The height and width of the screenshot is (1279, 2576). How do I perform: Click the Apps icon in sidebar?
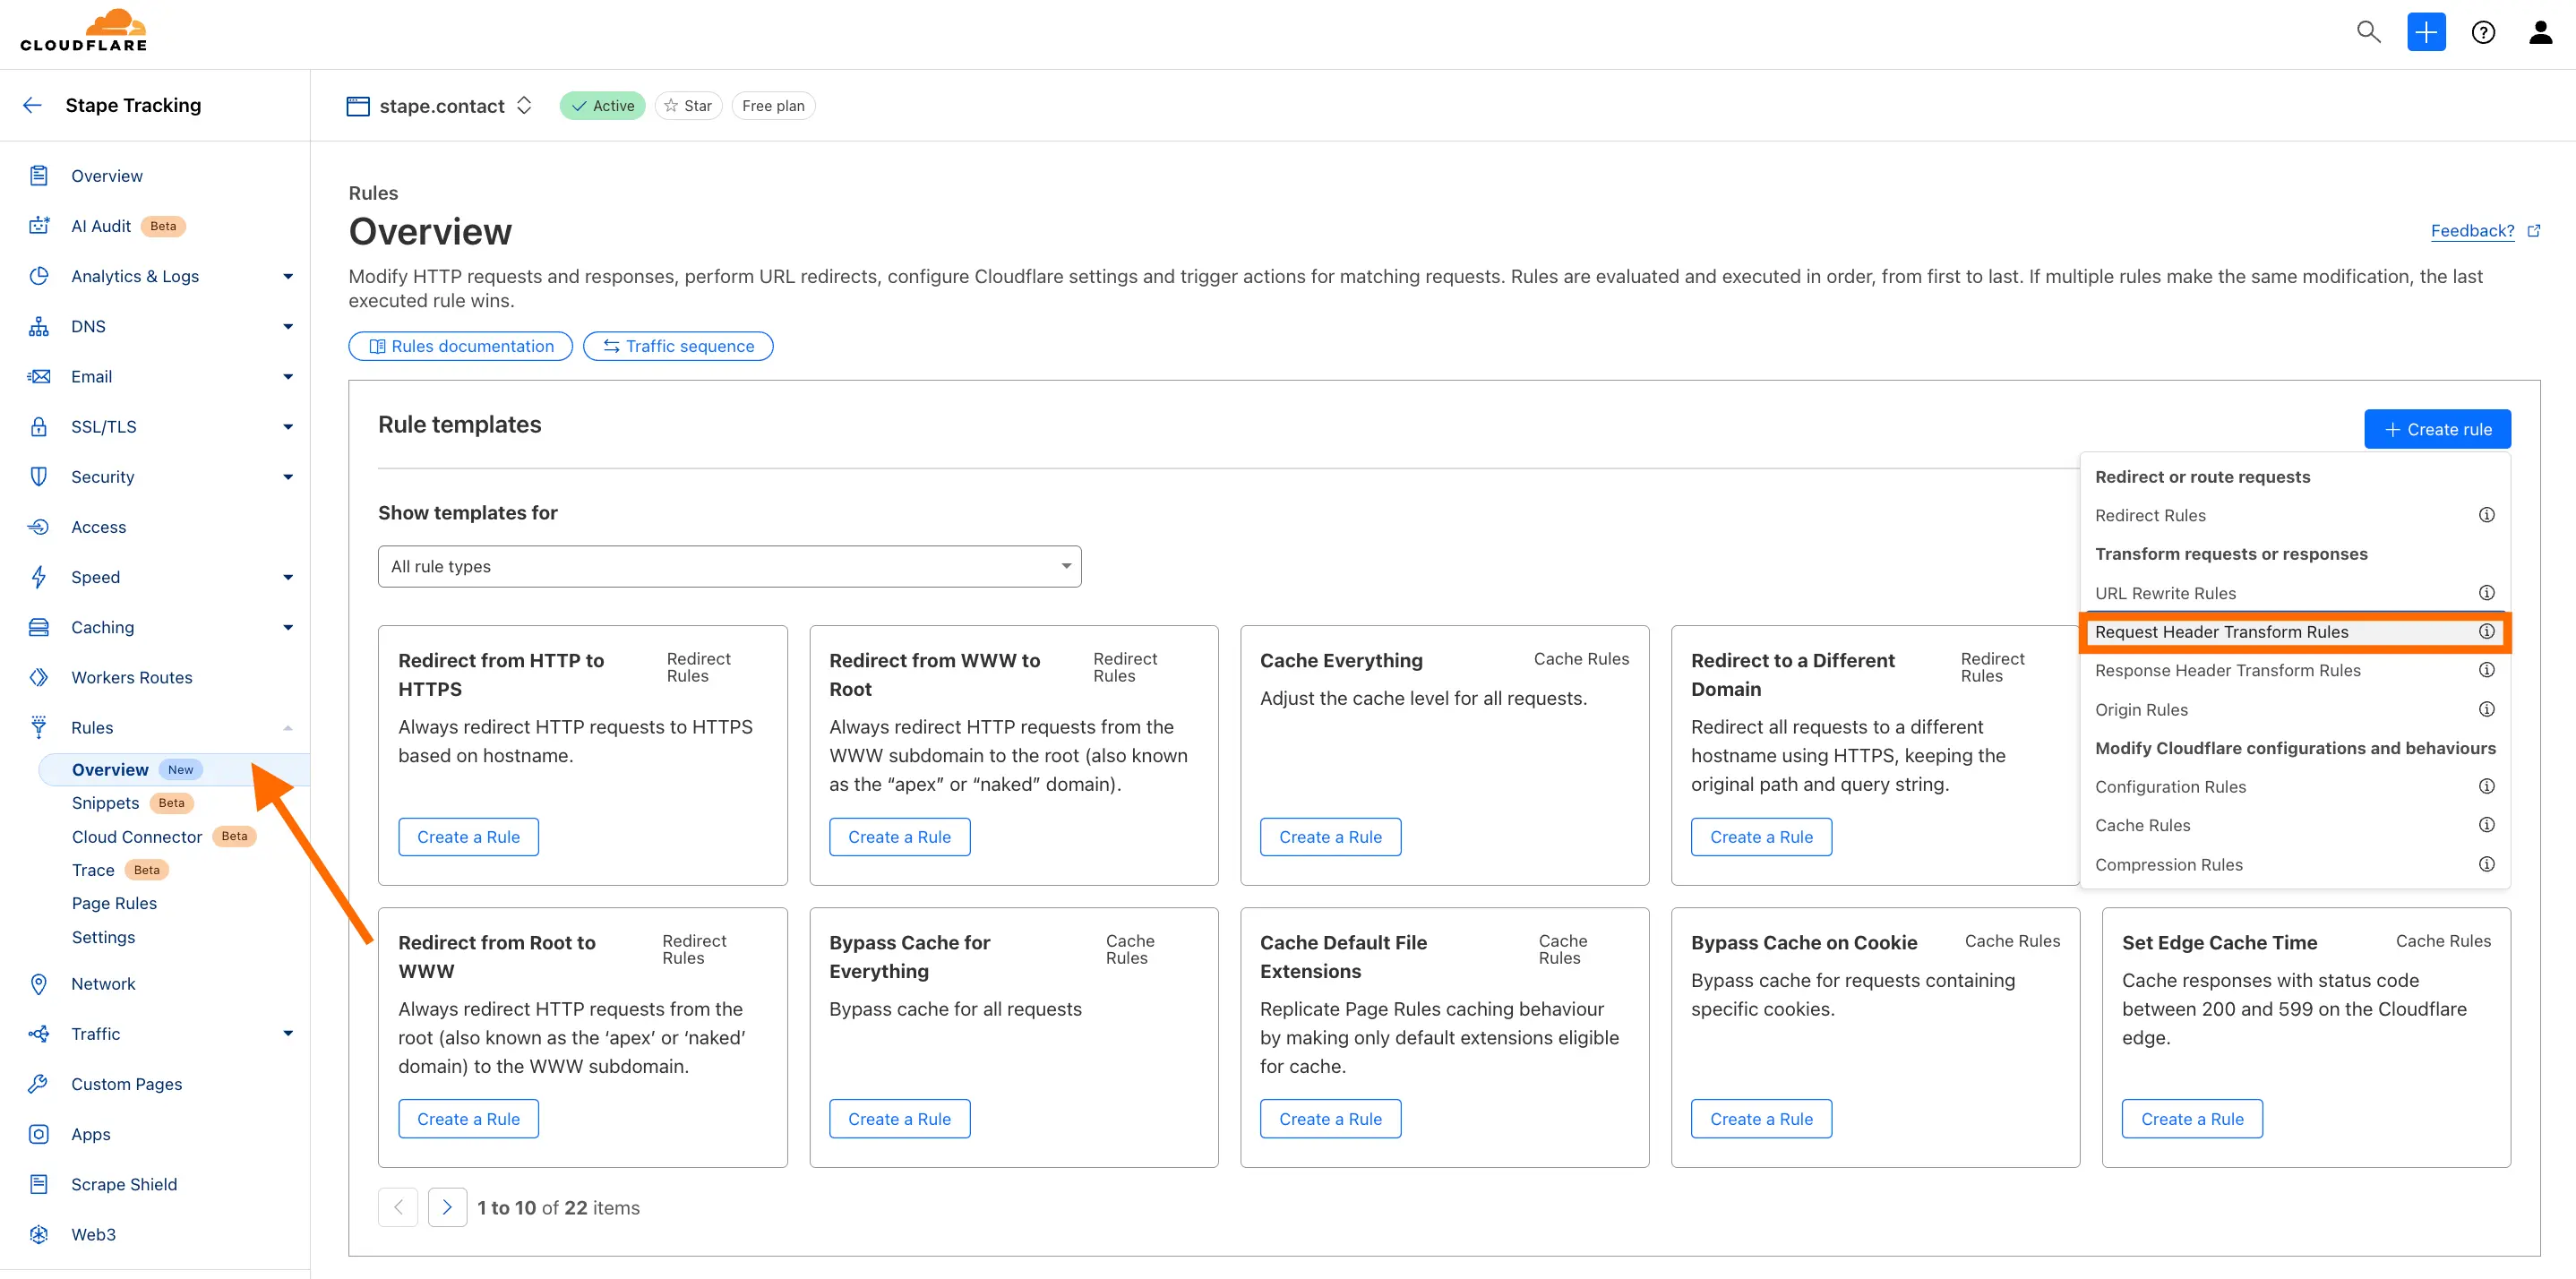39,1134
